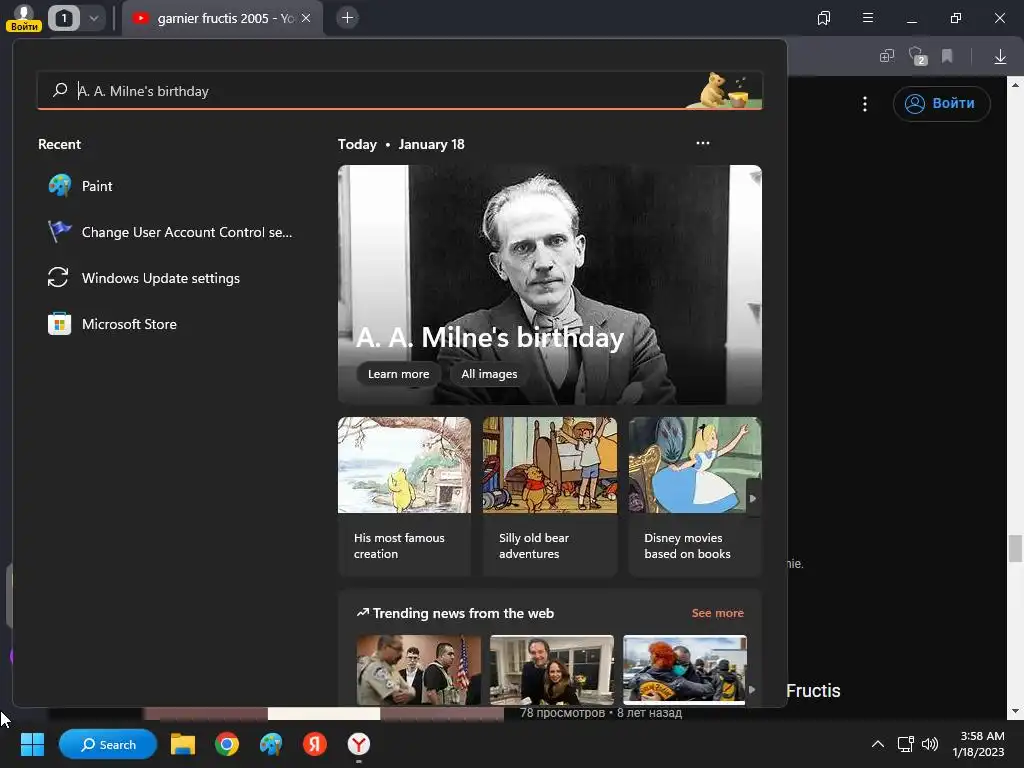Screen dimensions: 1024x768
Task: Open trending news thumbnail with red-haired person
Action: point(684,669)
